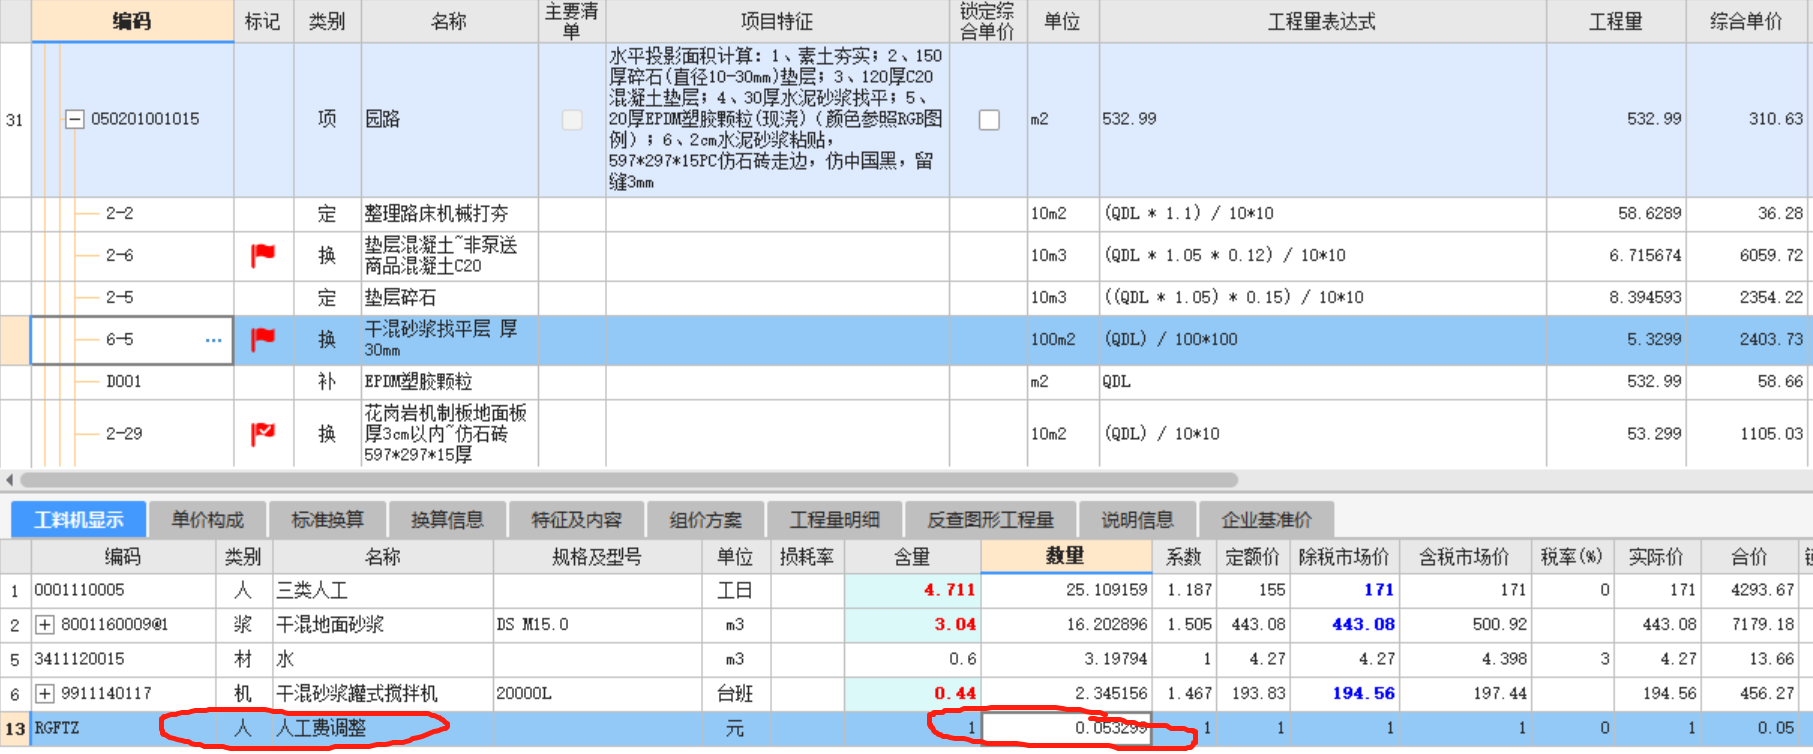Click the 含量 column header
This screenshot has height=754, width=1813.
[911, 557]
